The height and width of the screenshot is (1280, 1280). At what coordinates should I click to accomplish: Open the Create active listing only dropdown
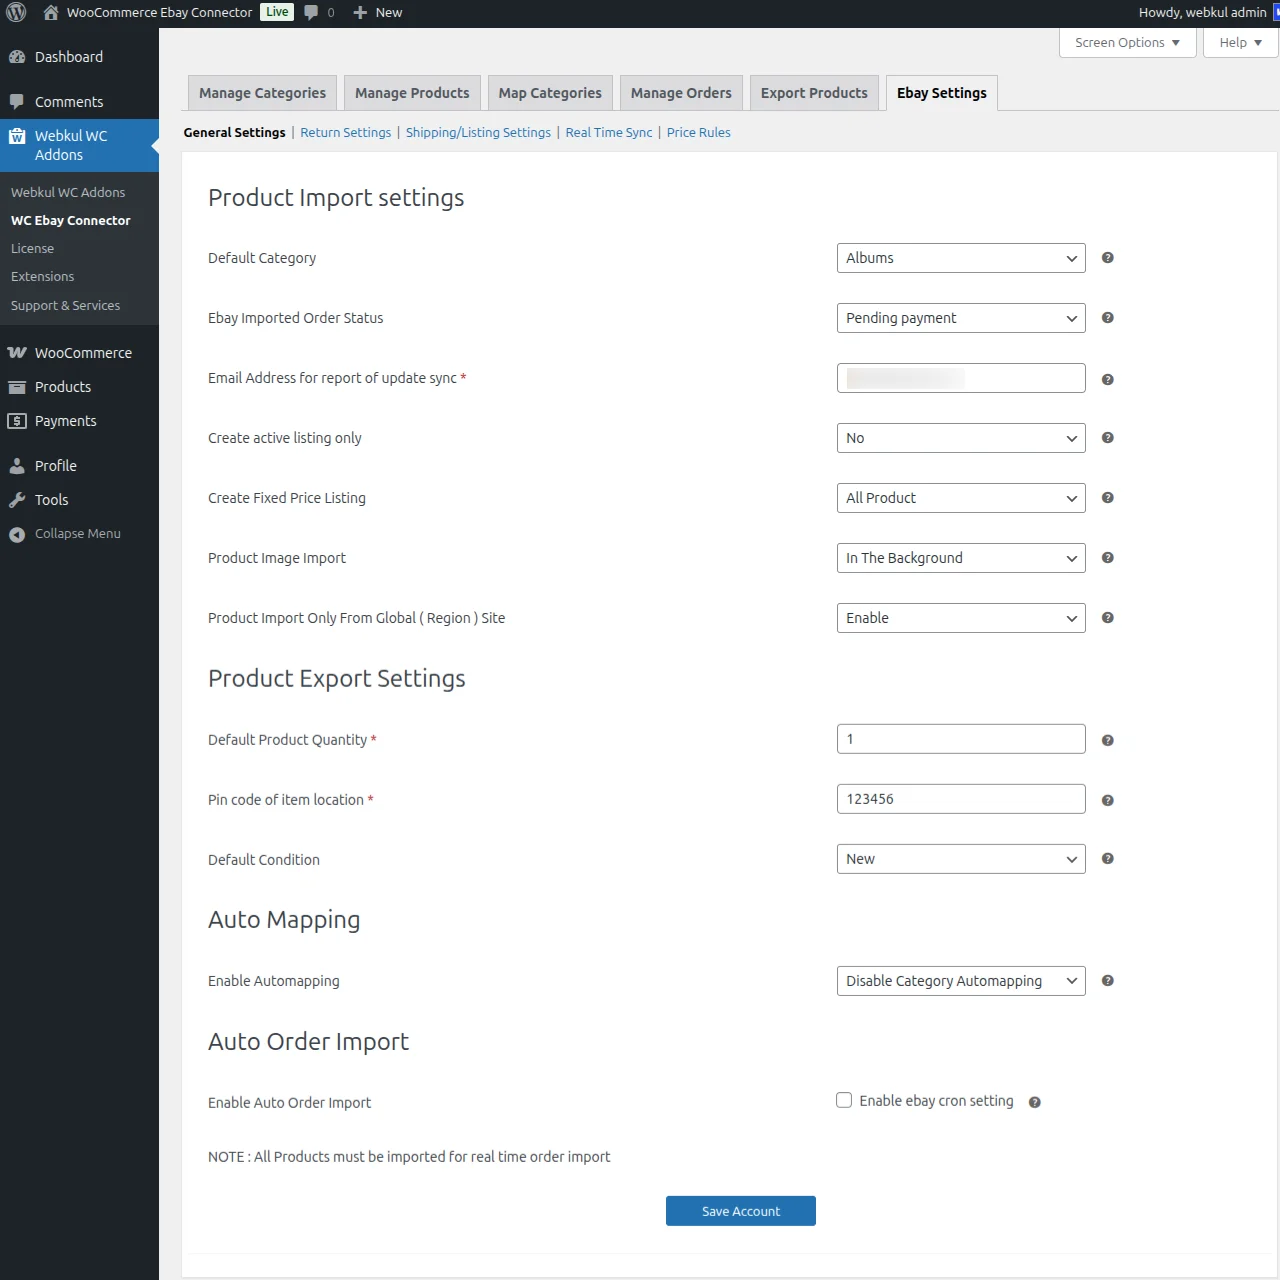(x=961, y=438)
